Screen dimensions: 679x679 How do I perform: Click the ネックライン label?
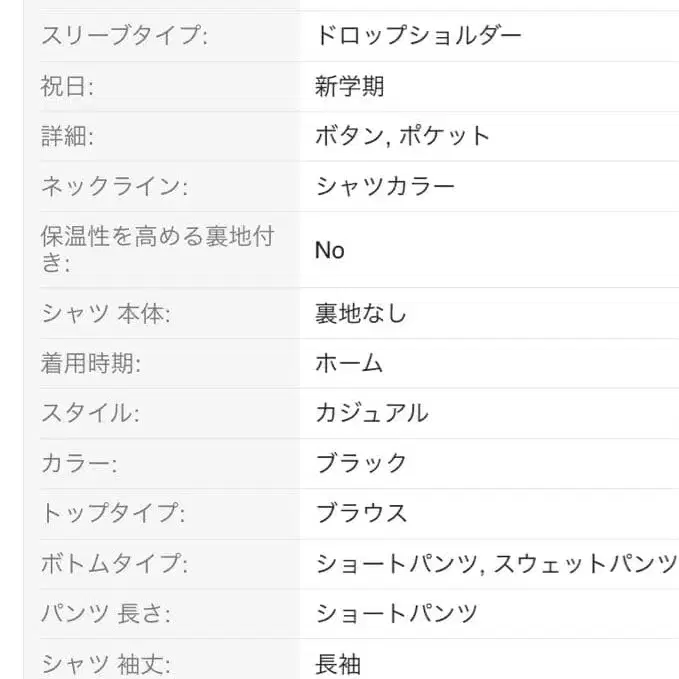[114, 187]
